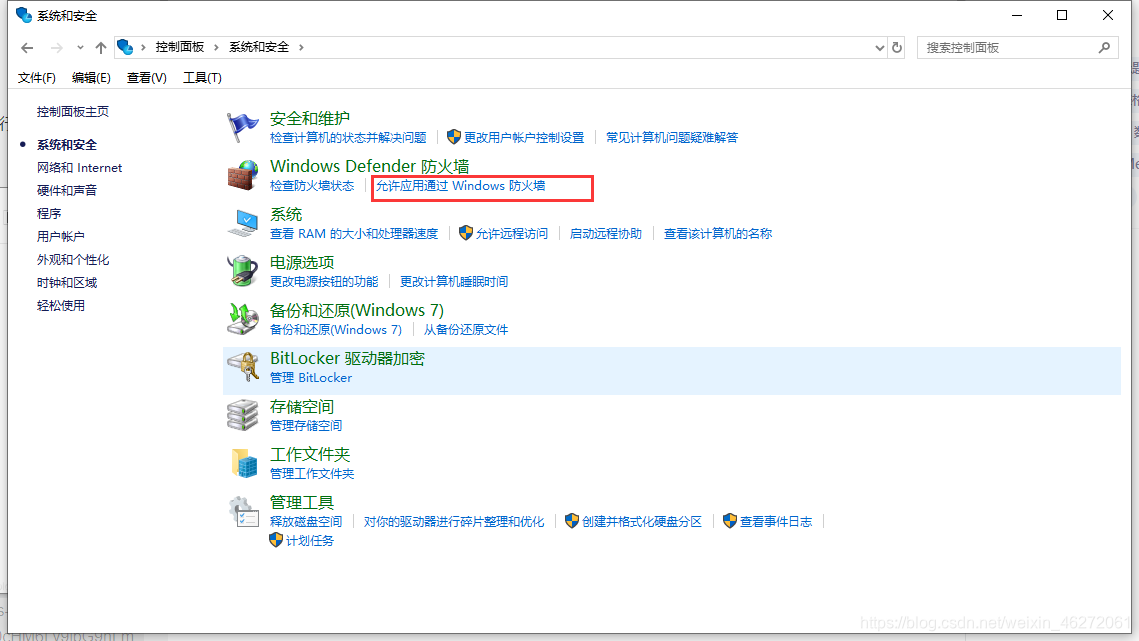Screen dimensions: 1139x641
Task: Click the window title bar system icon
Action: point(23,15)
